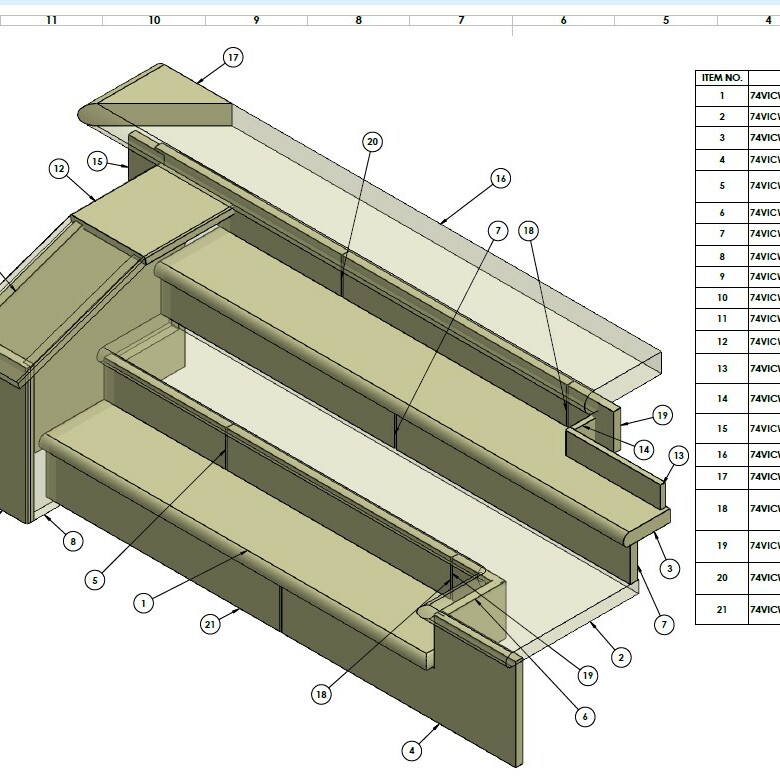The height and width of the screenshot is (780, 780).
Task: Select item number 5 cell in BOM table
Action: 722,186
